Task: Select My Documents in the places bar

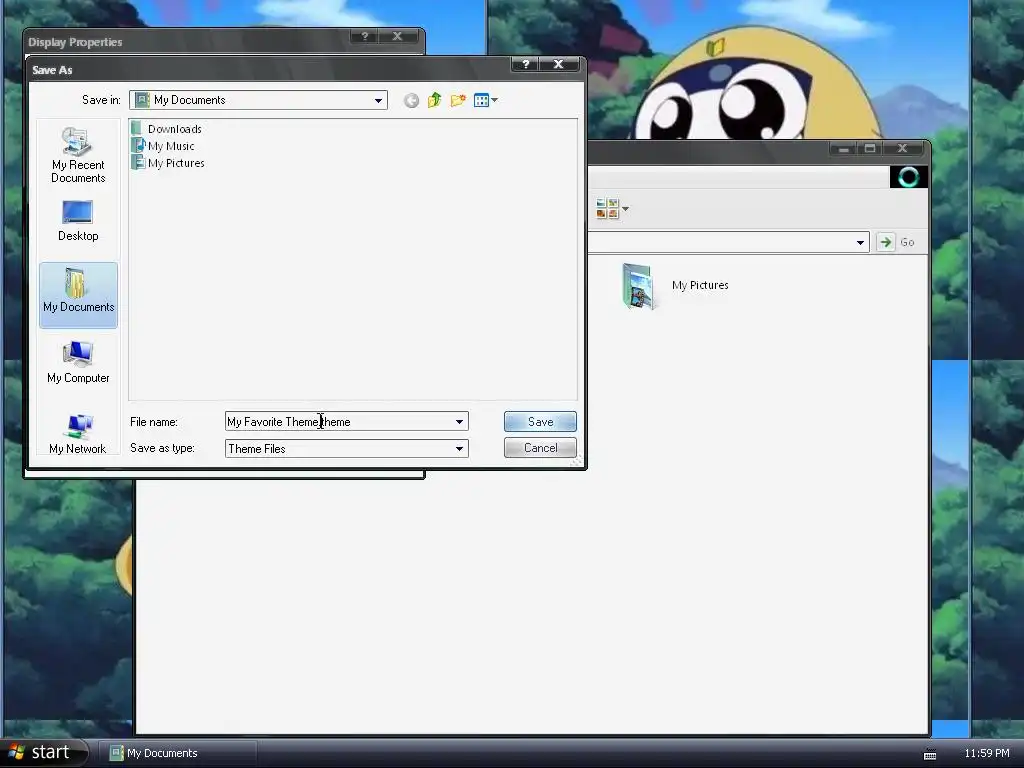Action: coord(78,295)
